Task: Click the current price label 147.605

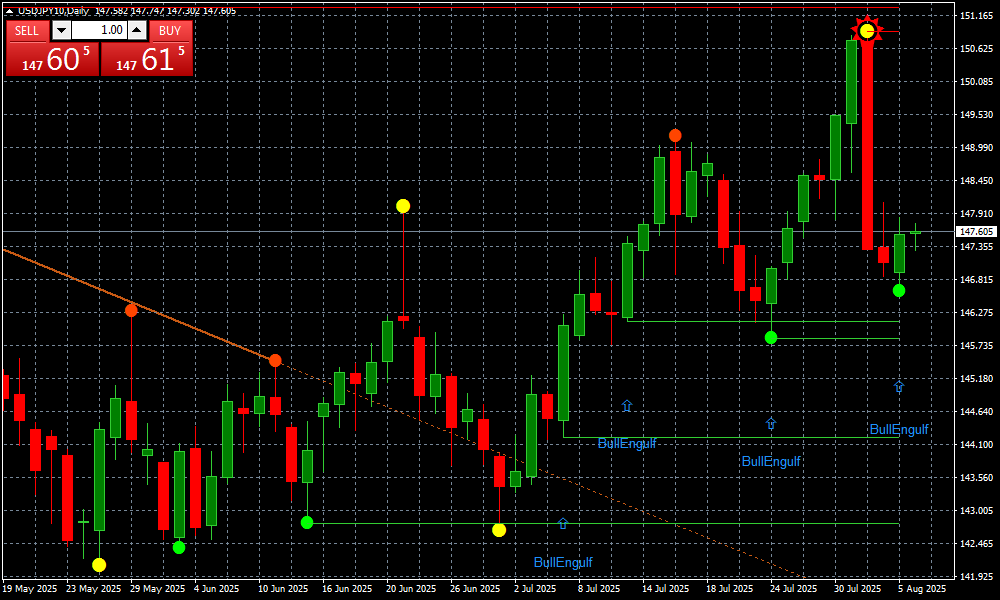Action: point(975,231)
